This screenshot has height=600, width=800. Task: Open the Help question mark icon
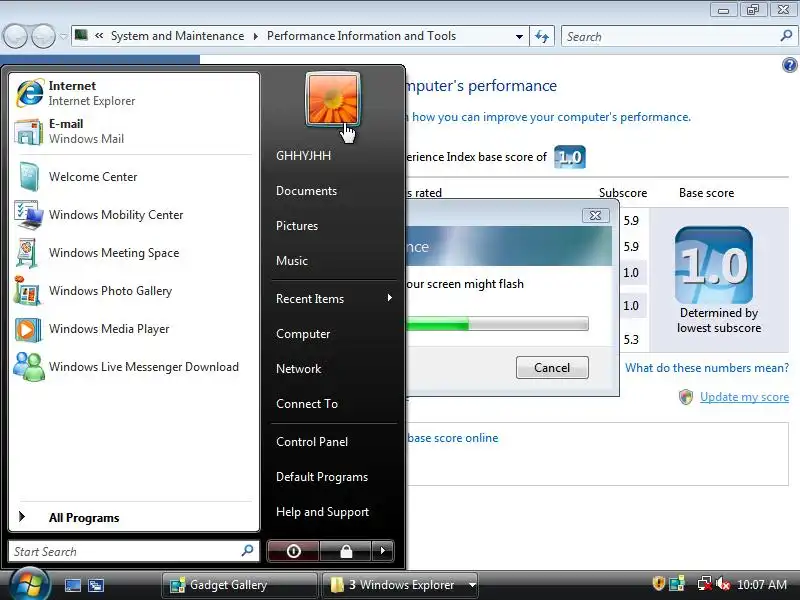click(x=789, y=65)
